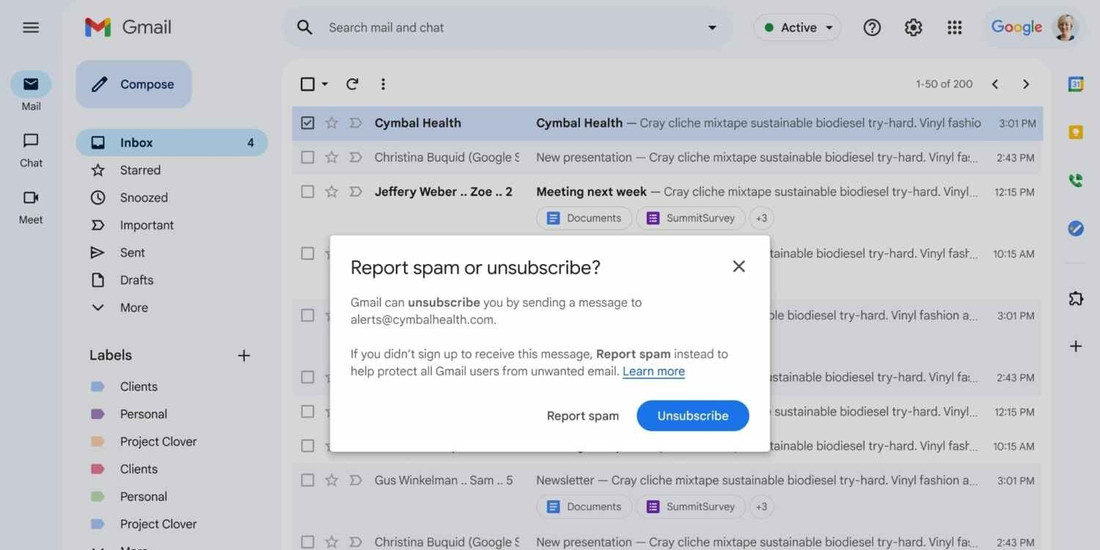1100x550 pixels.
Task: Check the Jeffery Weber email checkbox
Action: click(x=307, y=192)
